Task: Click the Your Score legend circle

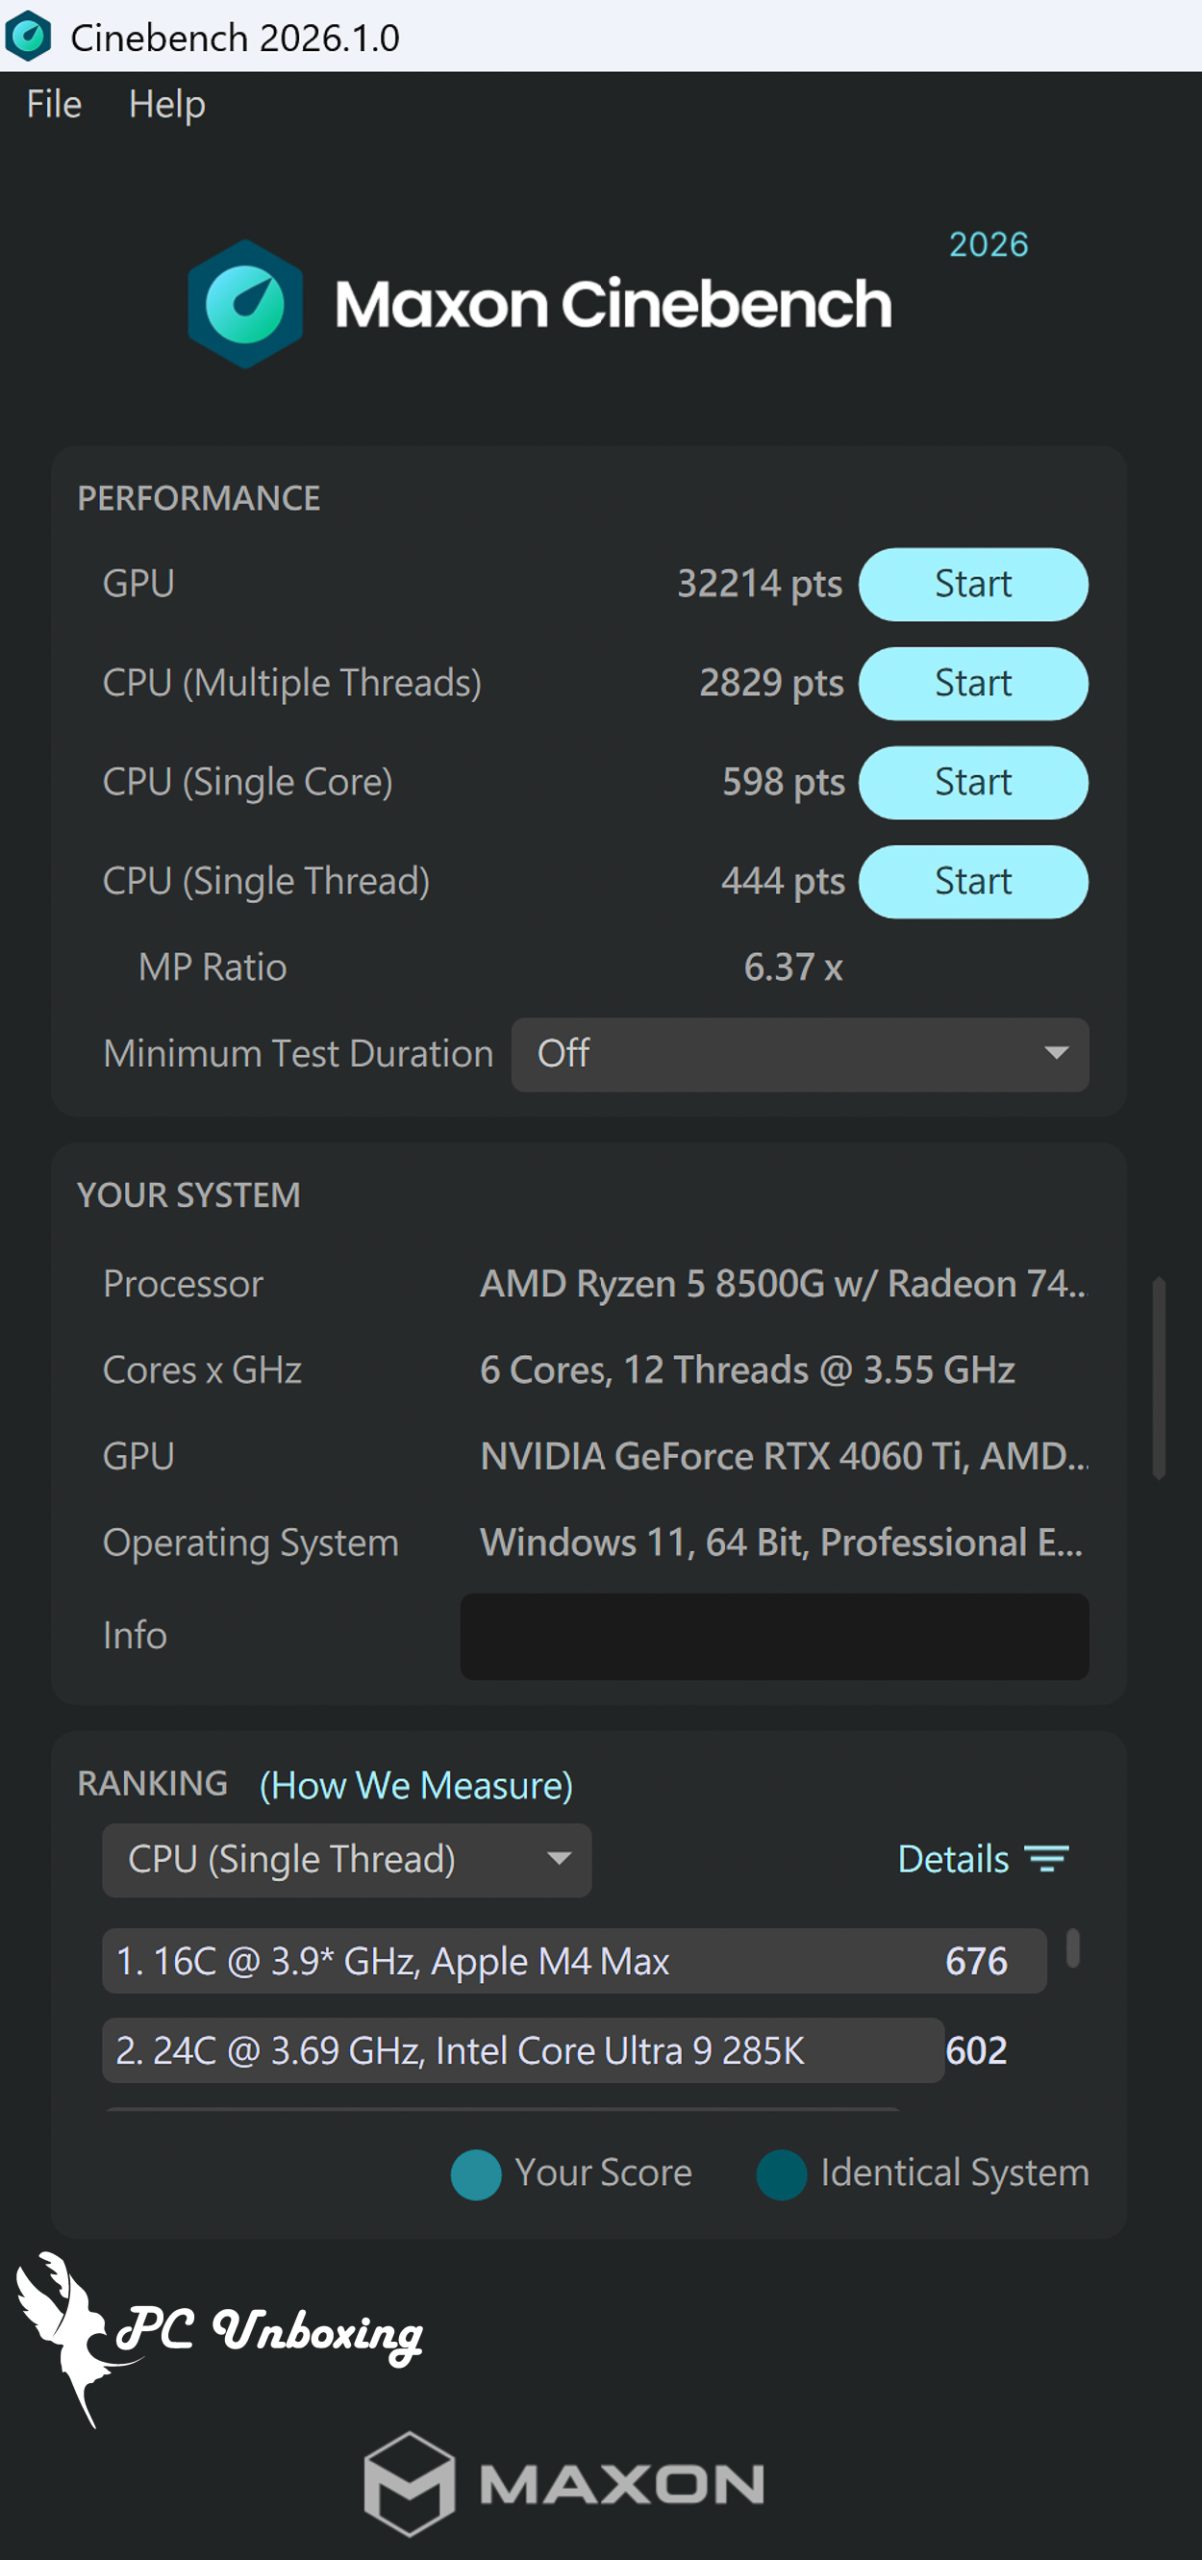Action: pos(476,2174)
